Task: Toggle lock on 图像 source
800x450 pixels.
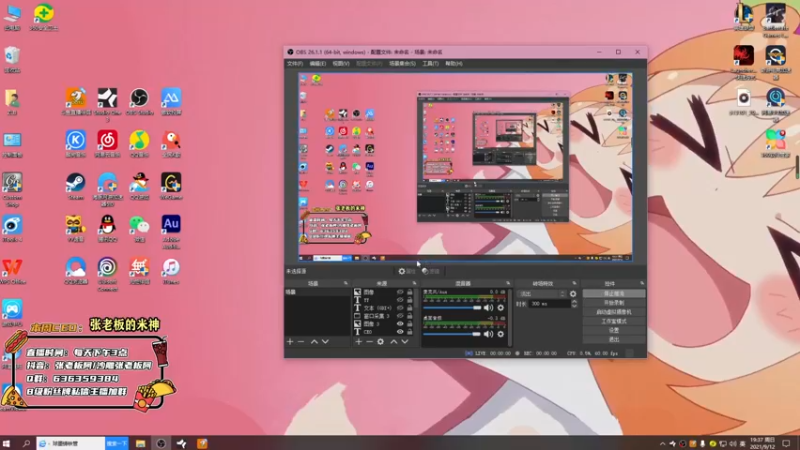Action: click(409, 292)
